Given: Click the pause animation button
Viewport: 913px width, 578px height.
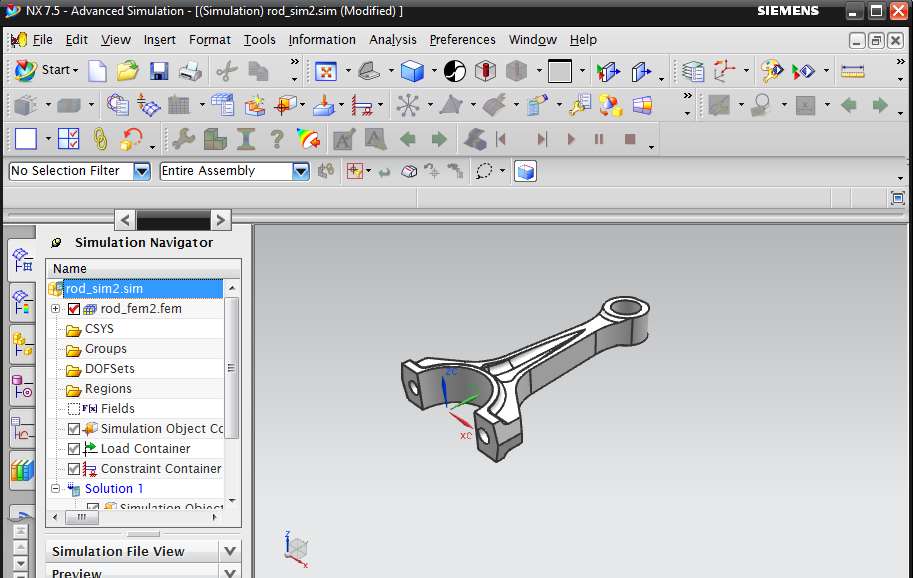Looking at the screenshot, I should [599, 139].
